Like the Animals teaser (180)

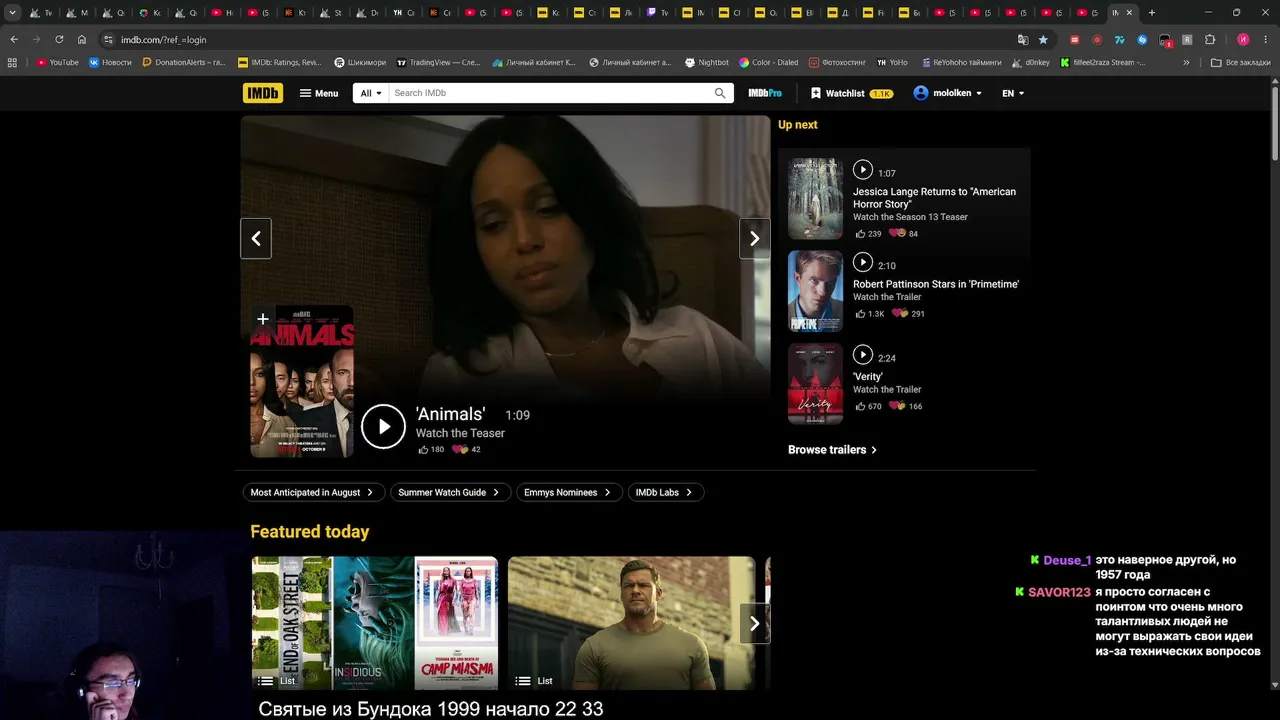pyautogui.click(x=432, y=450)
